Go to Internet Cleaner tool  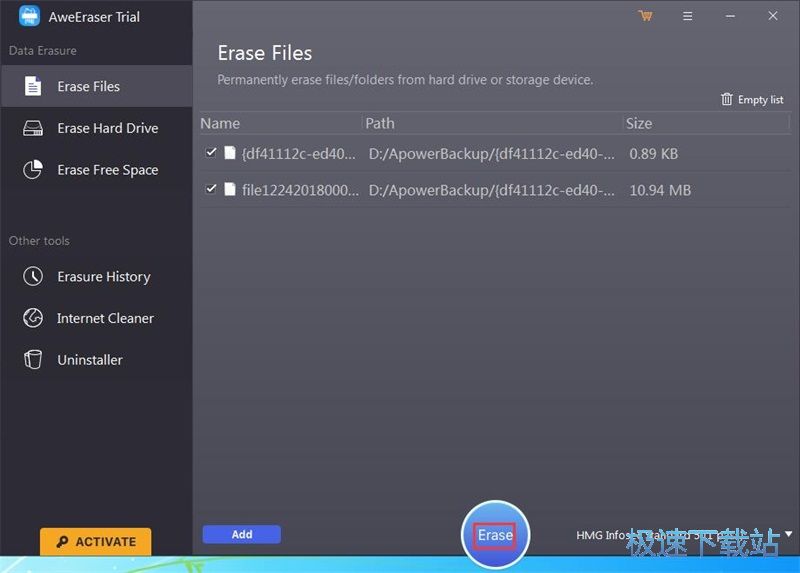point(96,318)
